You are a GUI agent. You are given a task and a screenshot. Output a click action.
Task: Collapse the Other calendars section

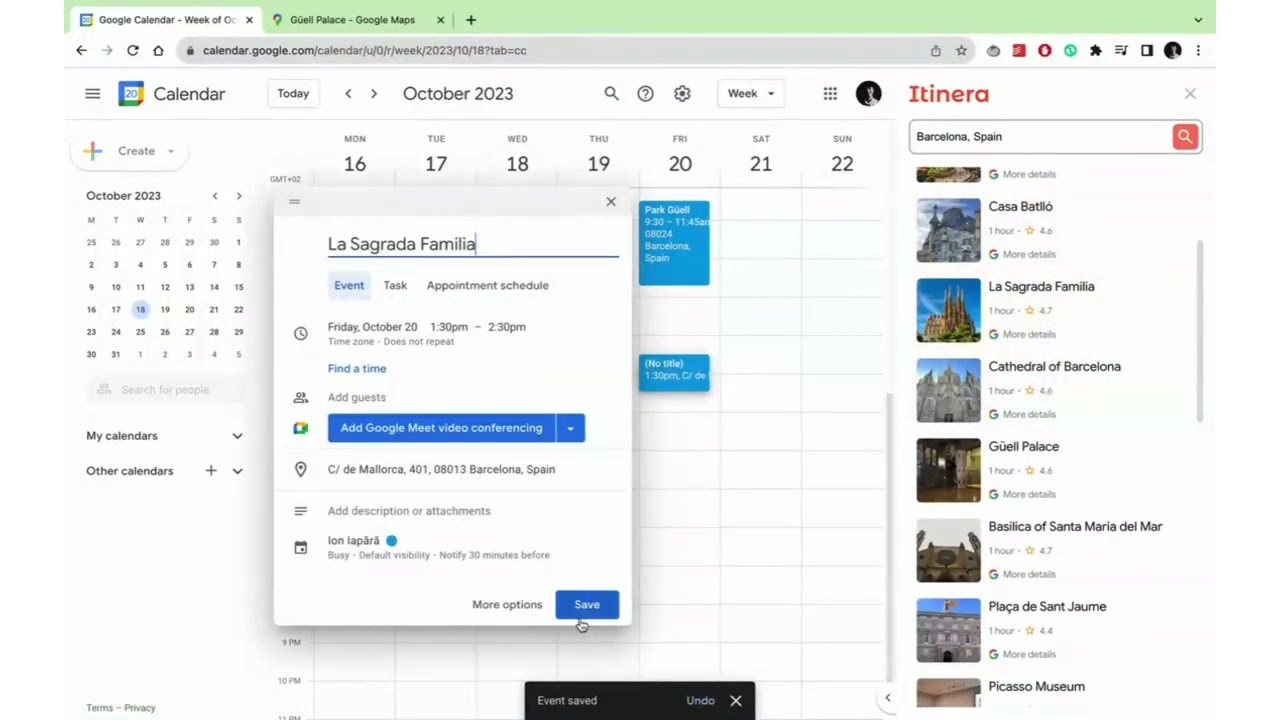tap(237, 471)
